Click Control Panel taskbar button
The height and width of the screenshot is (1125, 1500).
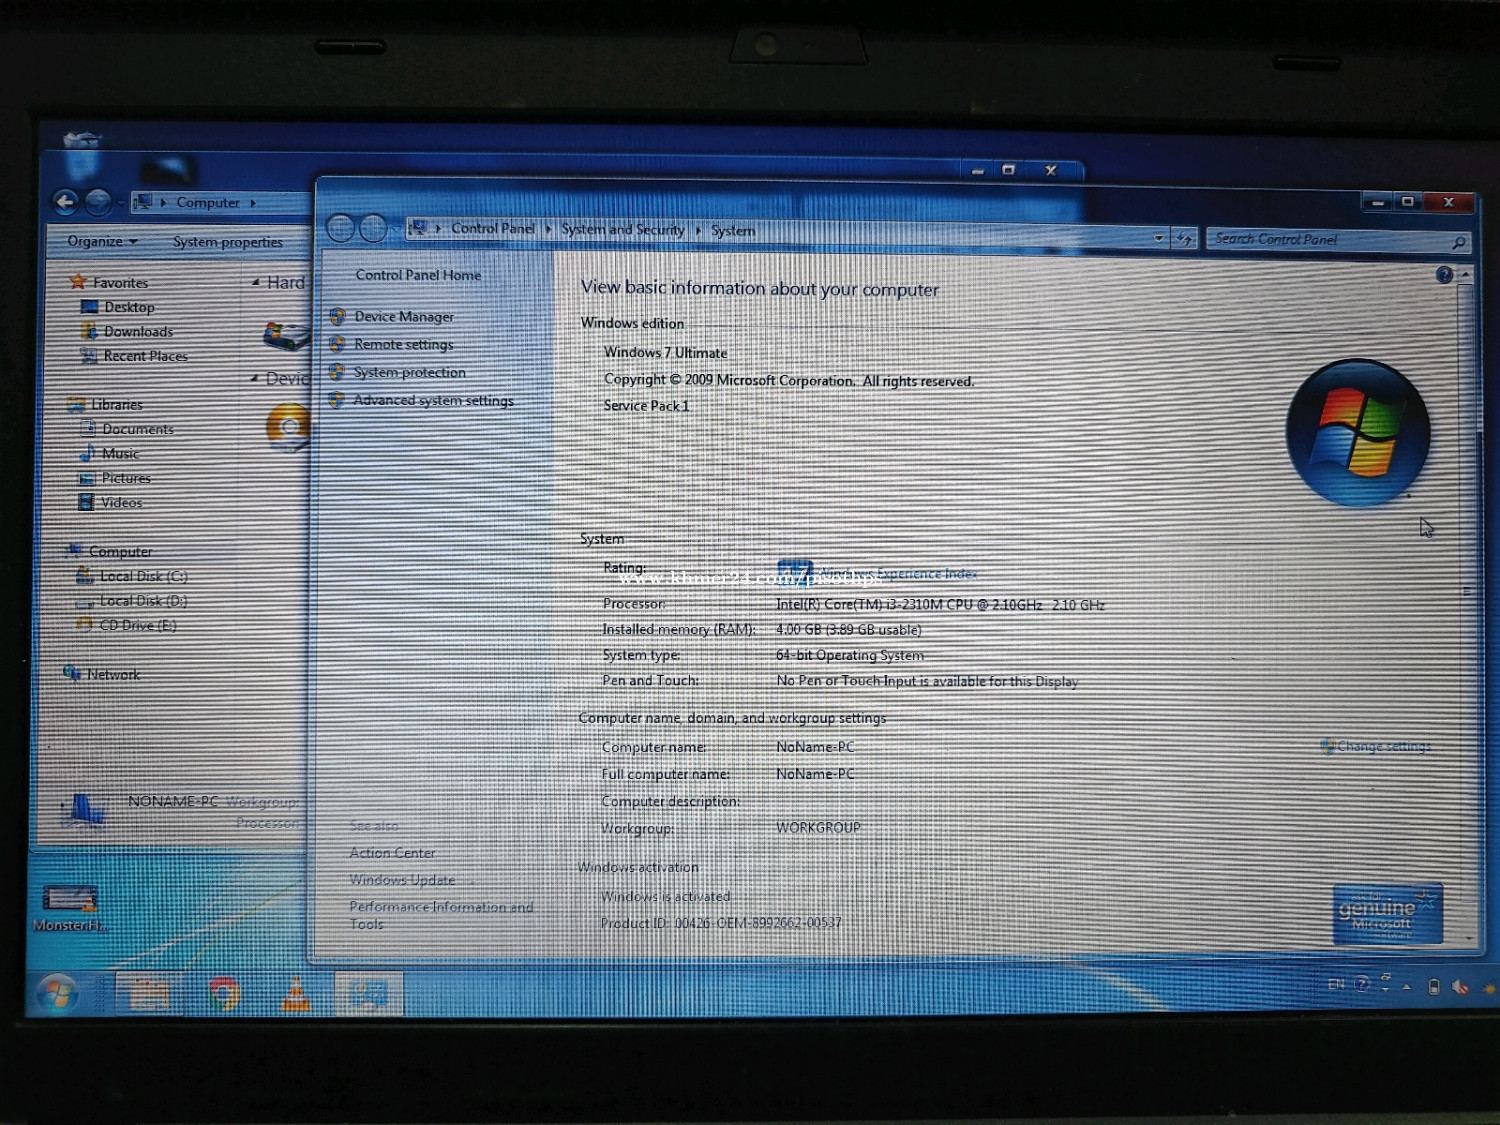pyautogui.click(x=369, y=994)
